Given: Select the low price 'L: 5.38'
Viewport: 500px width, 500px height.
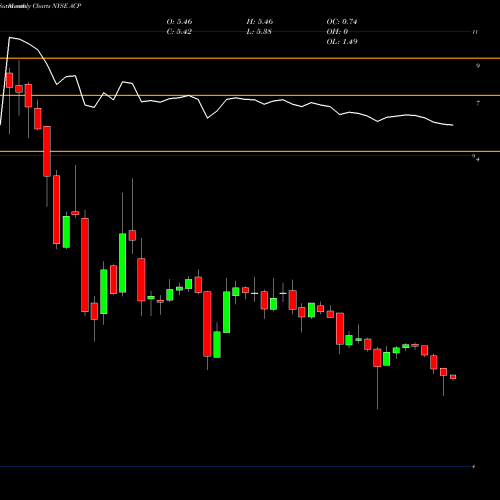Looking at the screenshot, I should point(259,32).
